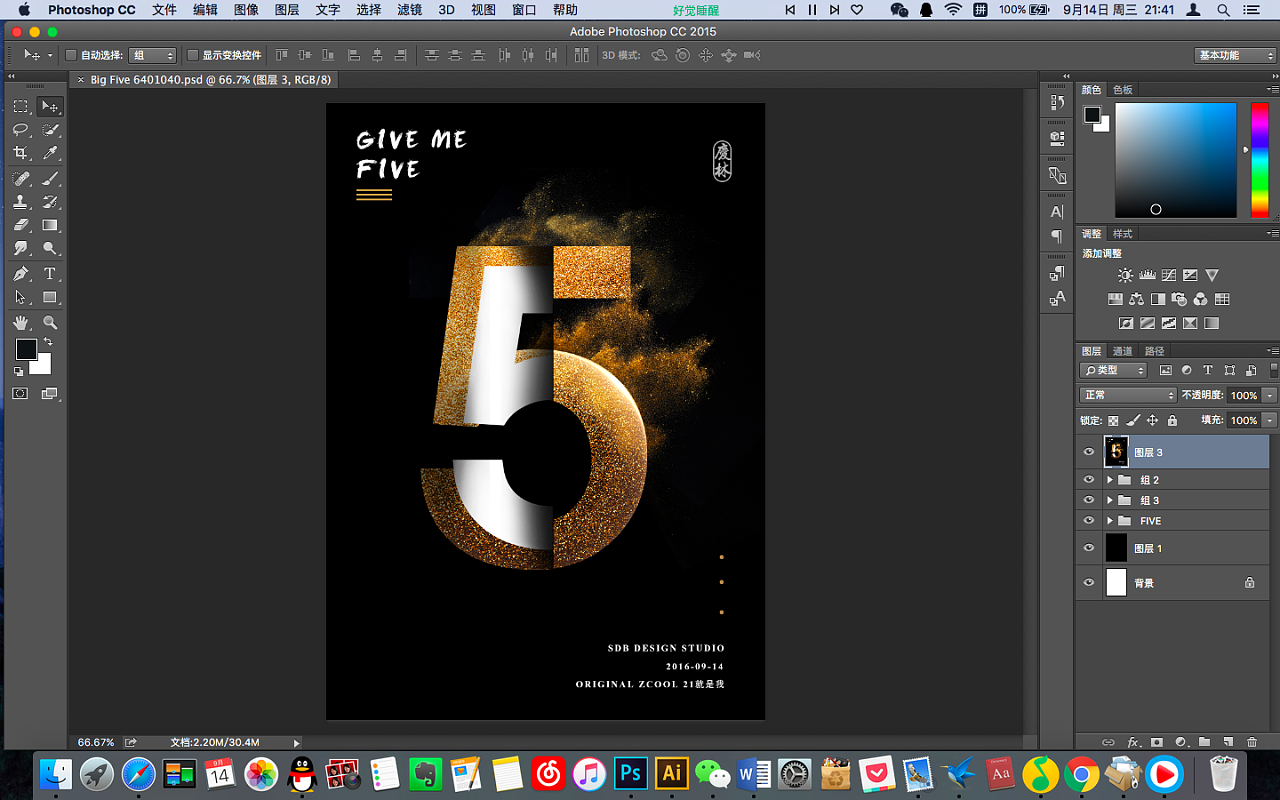Screen dimensions: 1280x800
Task: Select the Dodge tool
Action: (x=50, y=248)
